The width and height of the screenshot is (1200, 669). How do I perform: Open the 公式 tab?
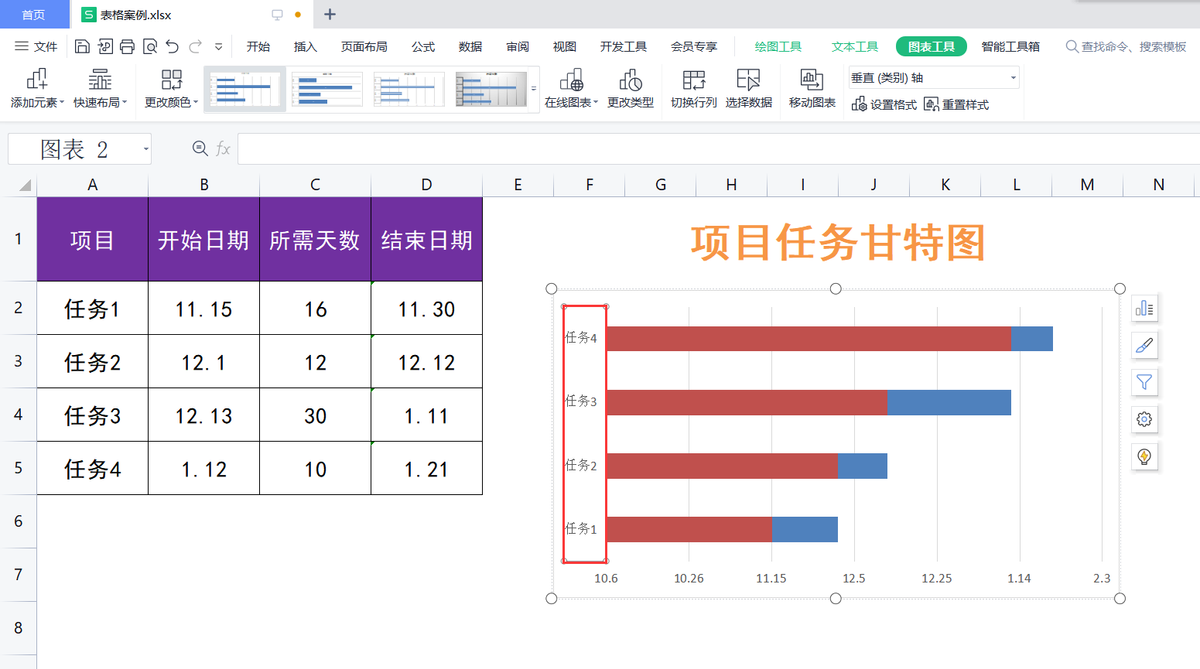[x=423, y=46]
